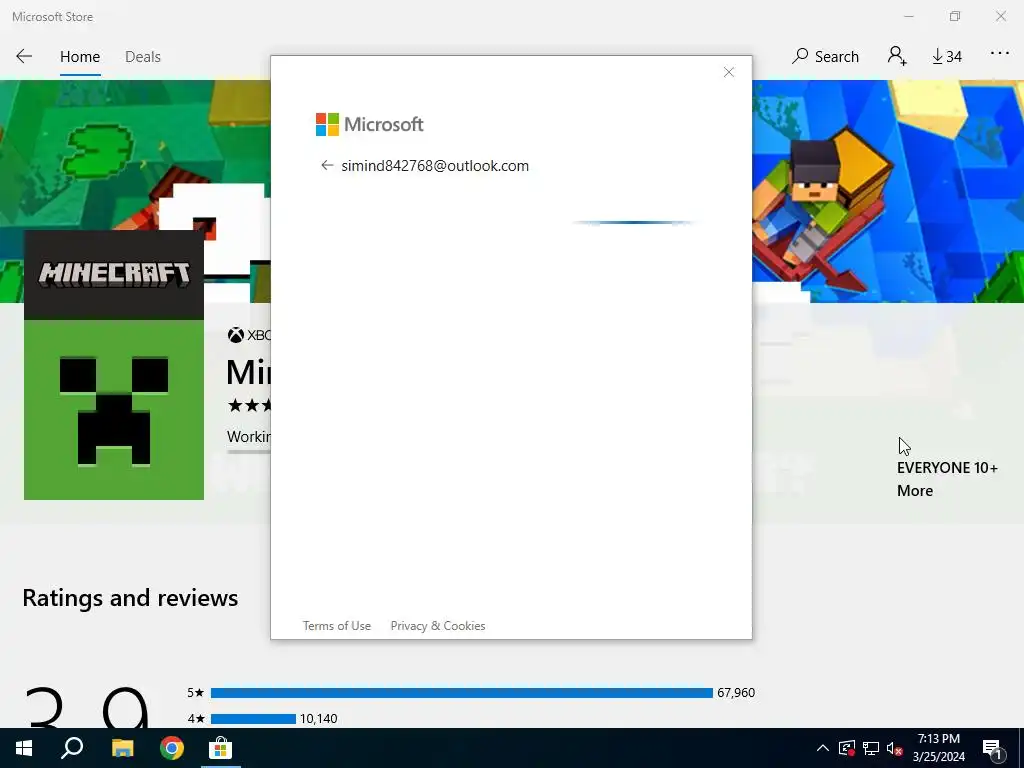Click the 10,140 reviews count

click(x=319, y=719)
